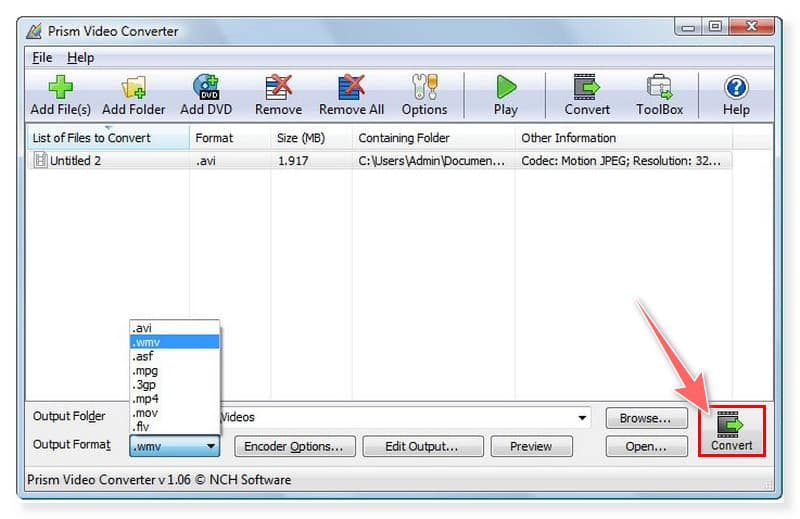800x519 pixels.
Task: Maximize the Prism Video Converter window
Action: pyautogui.click(x=715, y=27)
